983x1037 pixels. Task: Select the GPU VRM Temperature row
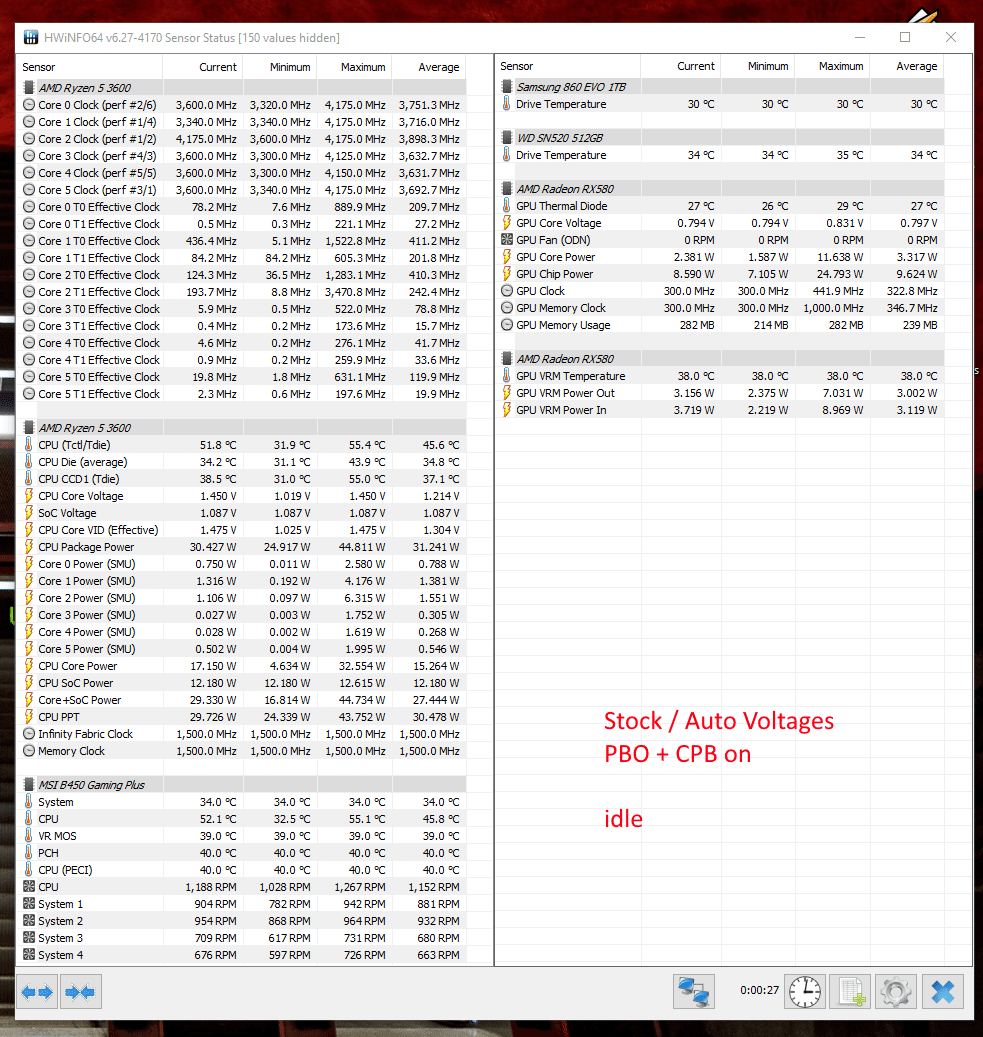click(720, 376)
